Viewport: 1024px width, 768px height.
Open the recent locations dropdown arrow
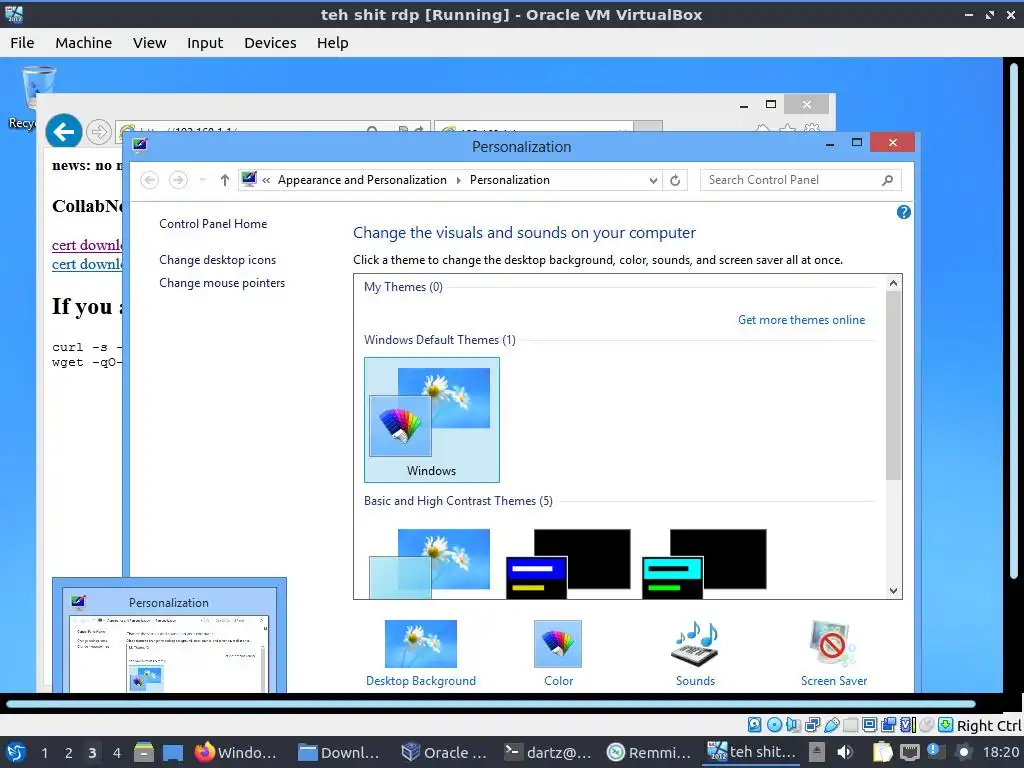click(203, 180)
